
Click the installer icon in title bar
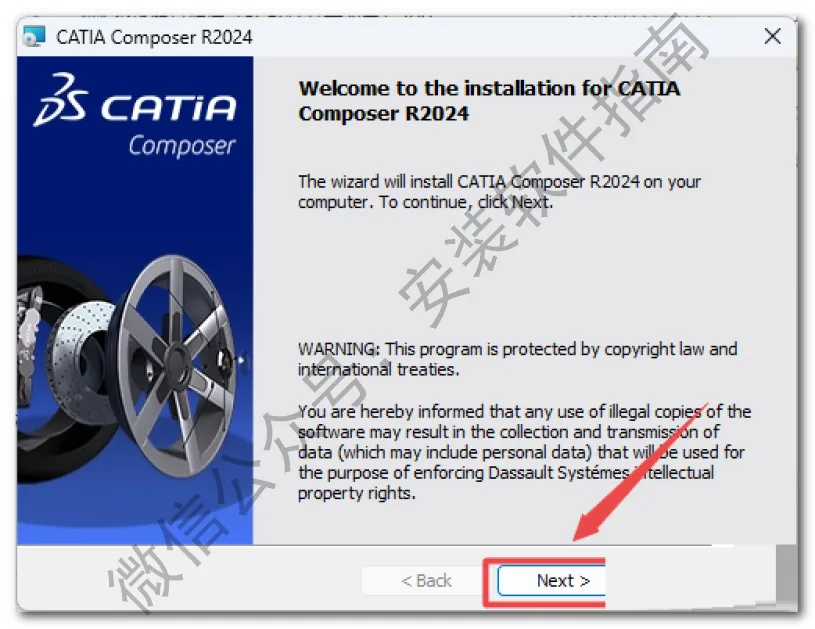(34, 36)
